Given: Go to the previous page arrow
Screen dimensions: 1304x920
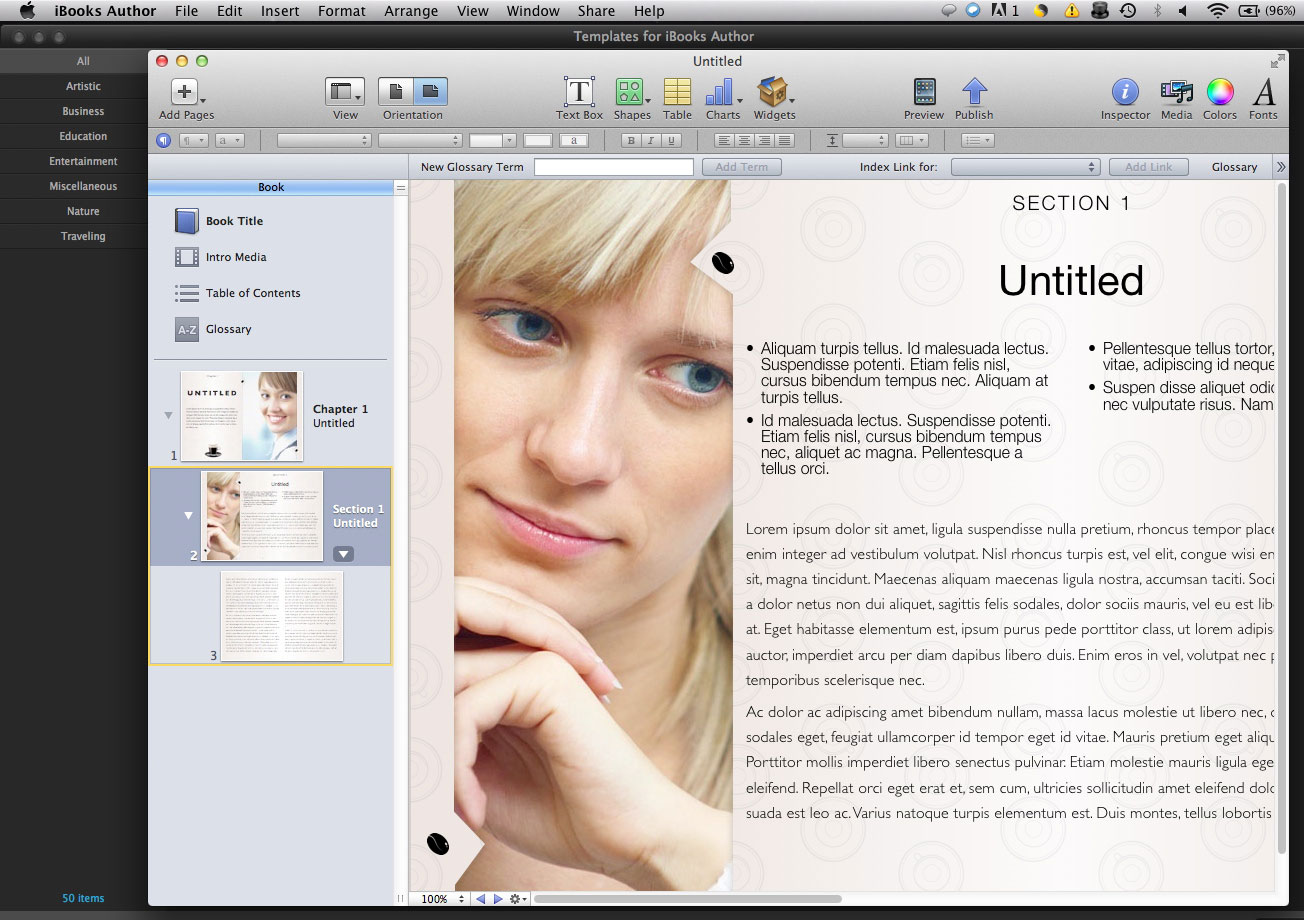Looking at the screenshot, I should point(481,899).
